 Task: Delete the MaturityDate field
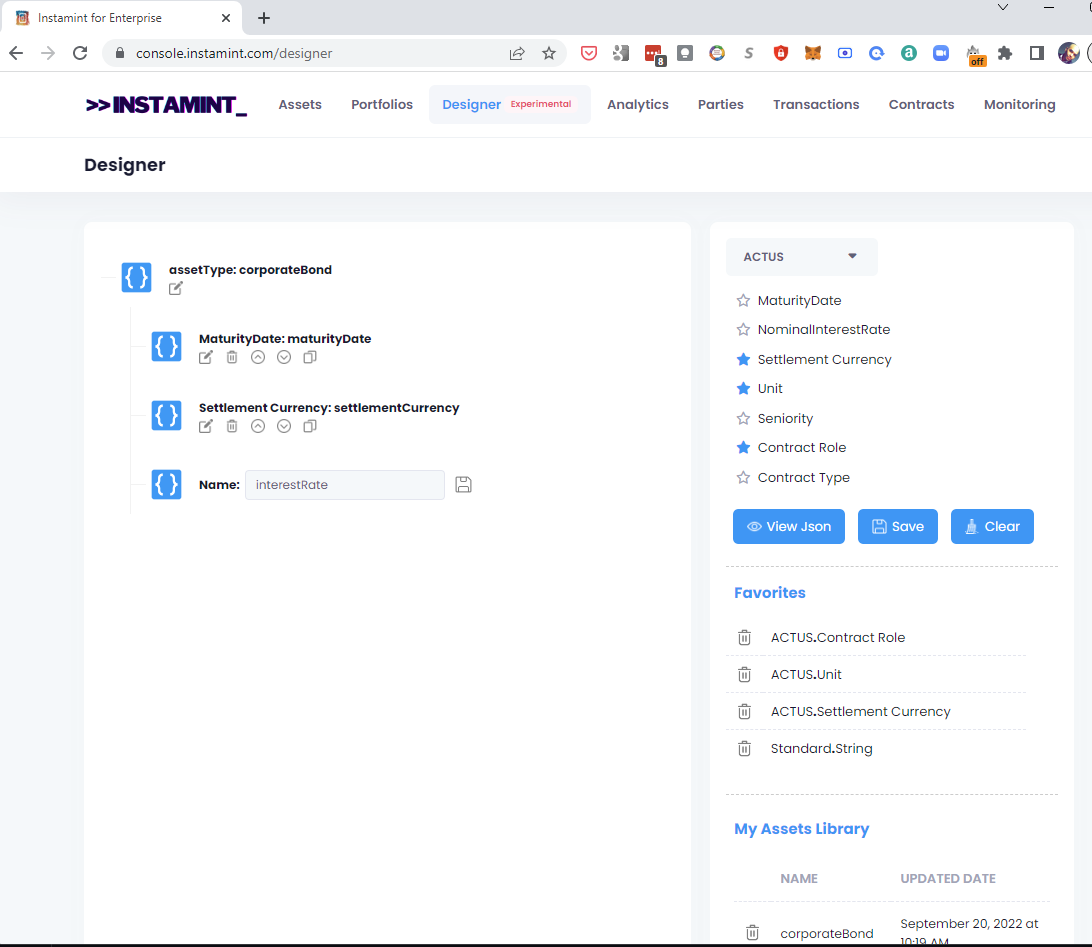(232, 357)
